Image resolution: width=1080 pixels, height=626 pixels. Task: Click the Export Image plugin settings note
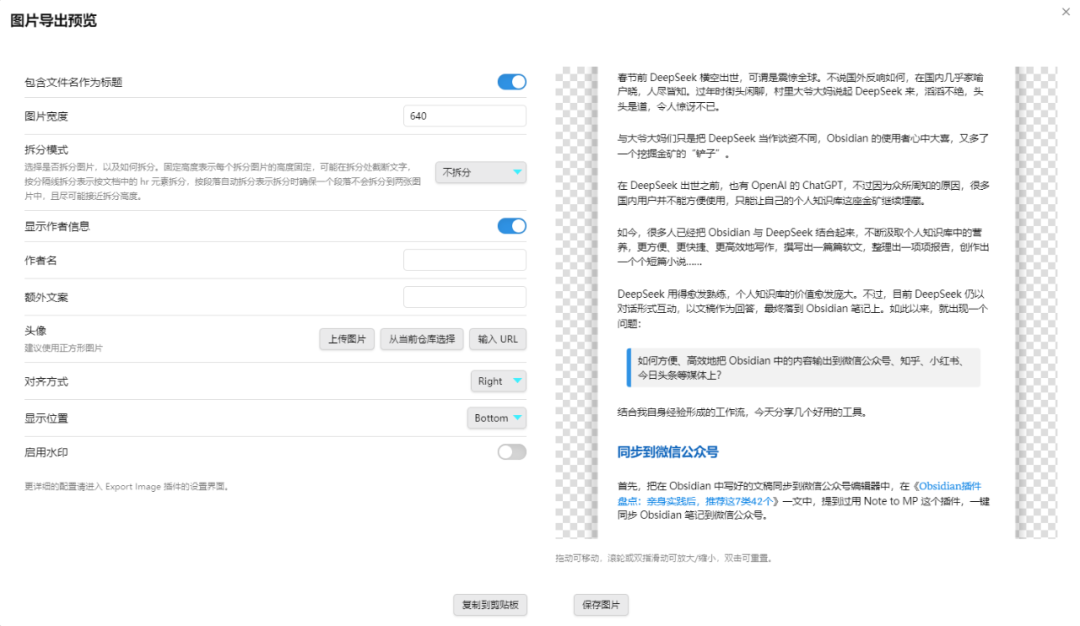(x=127, y=486)
